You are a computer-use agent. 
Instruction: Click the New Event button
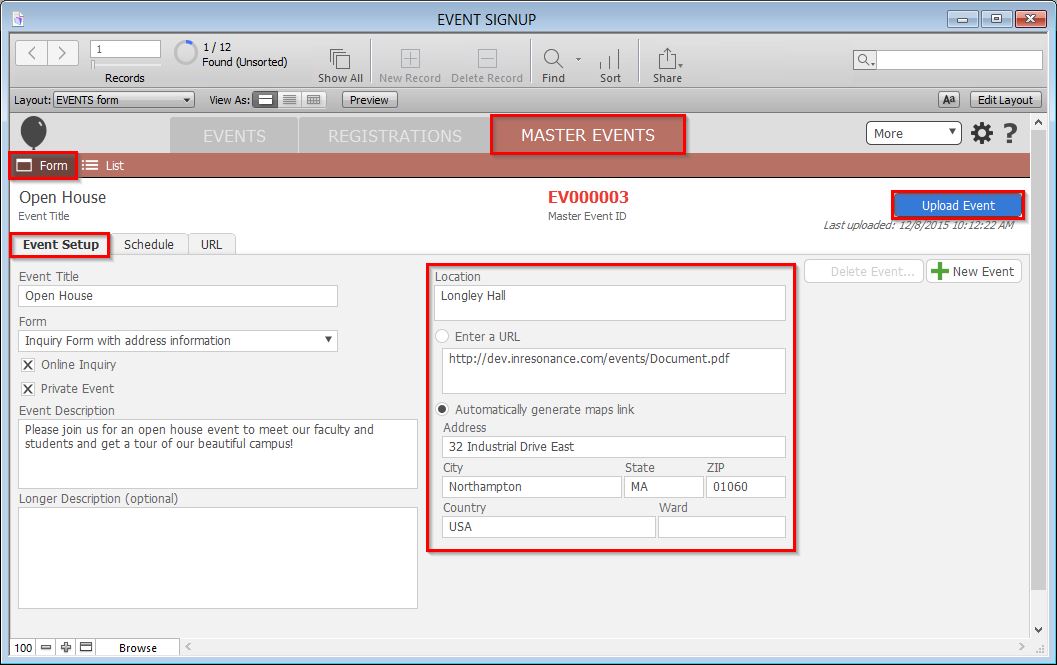tap(973, 272)
